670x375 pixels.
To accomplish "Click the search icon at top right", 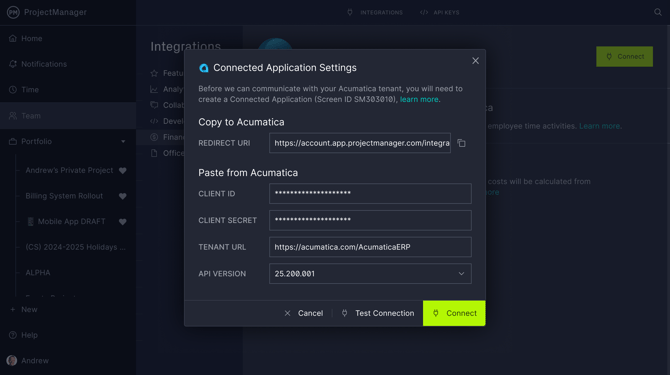I will click(658, 12).
